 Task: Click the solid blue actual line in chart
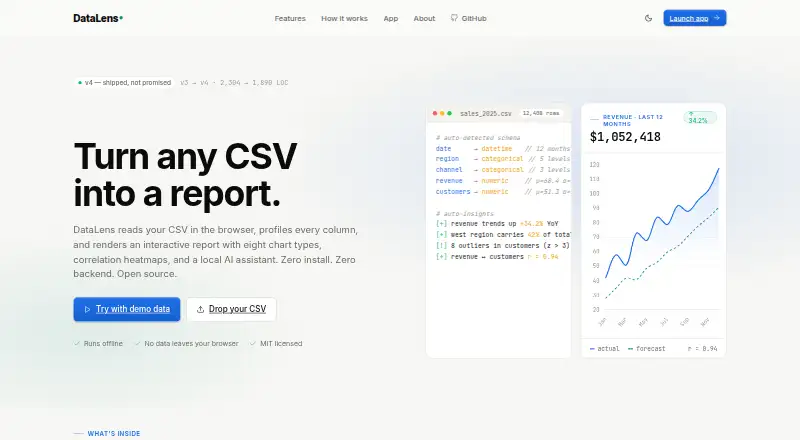click(x=658, y=217)
